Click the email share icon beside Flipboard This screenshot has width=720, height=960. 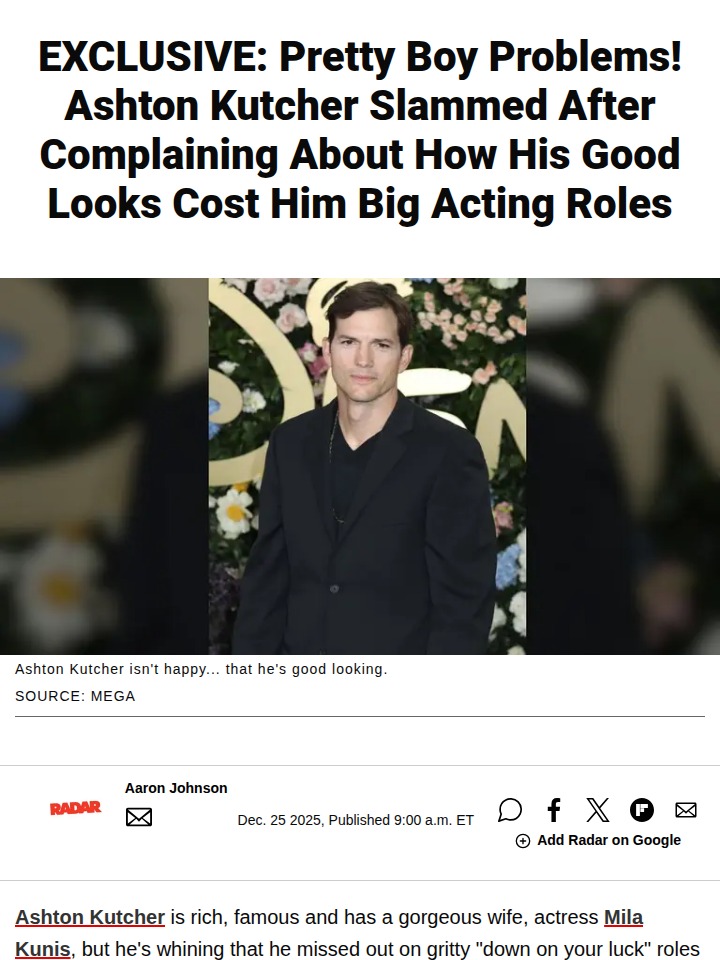pyautogui.click(x=686, y=809)
